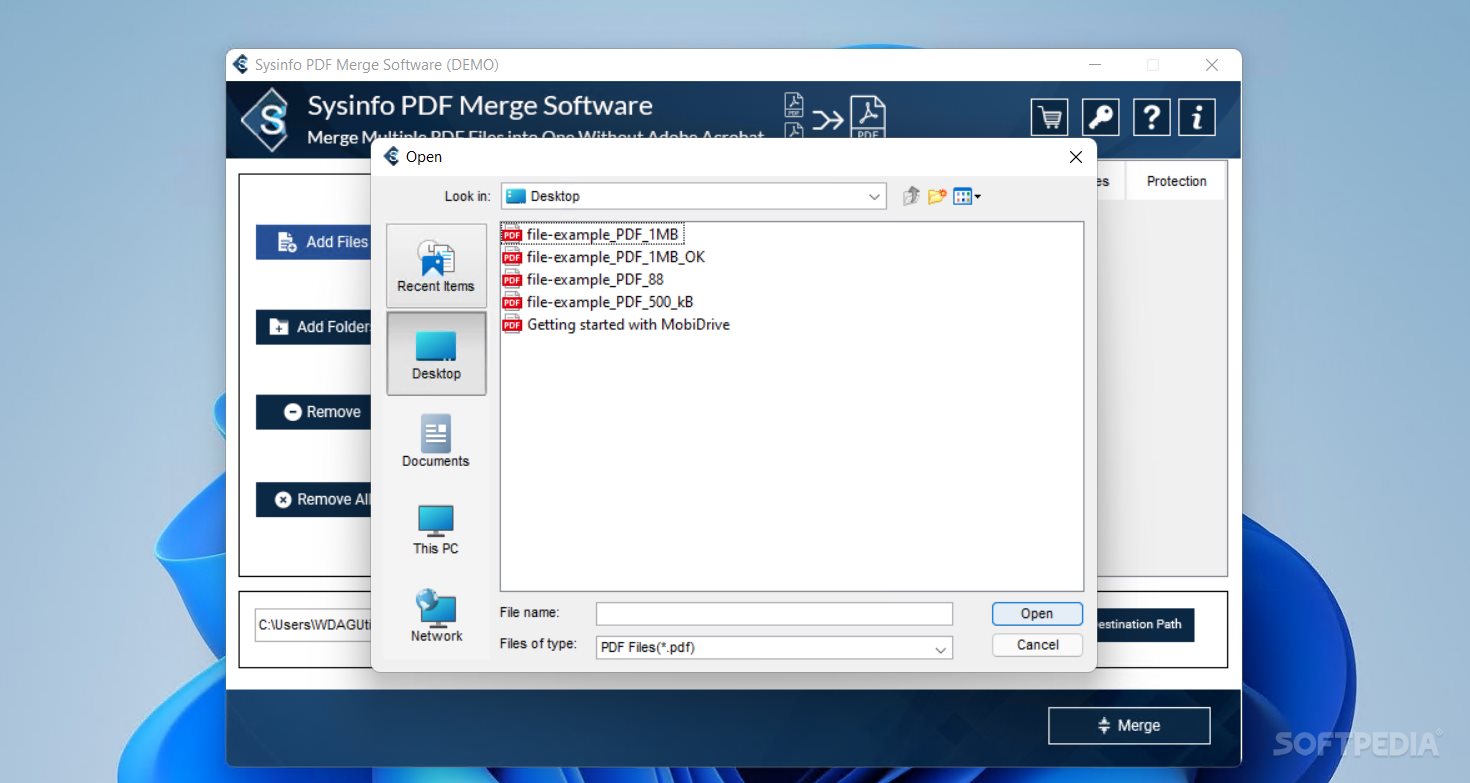1470x783 pixels.
Task: Select Desktop in the dialog sidebar
Action: (436, 353)
